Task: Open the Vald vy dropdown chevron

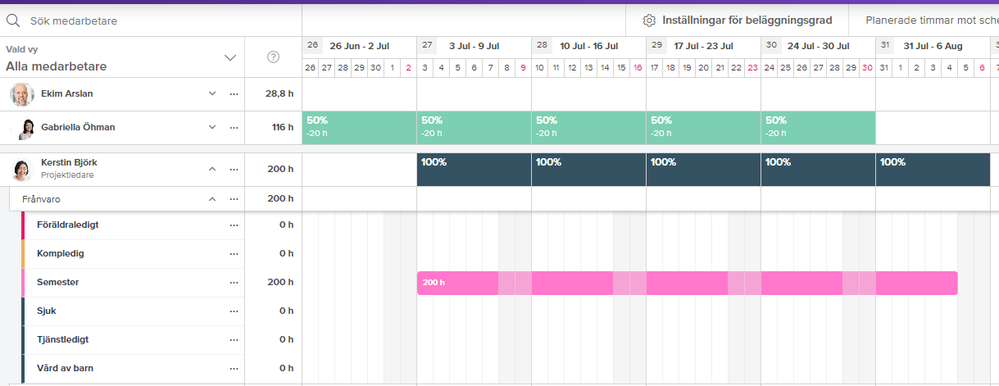Action: (231, 58)
